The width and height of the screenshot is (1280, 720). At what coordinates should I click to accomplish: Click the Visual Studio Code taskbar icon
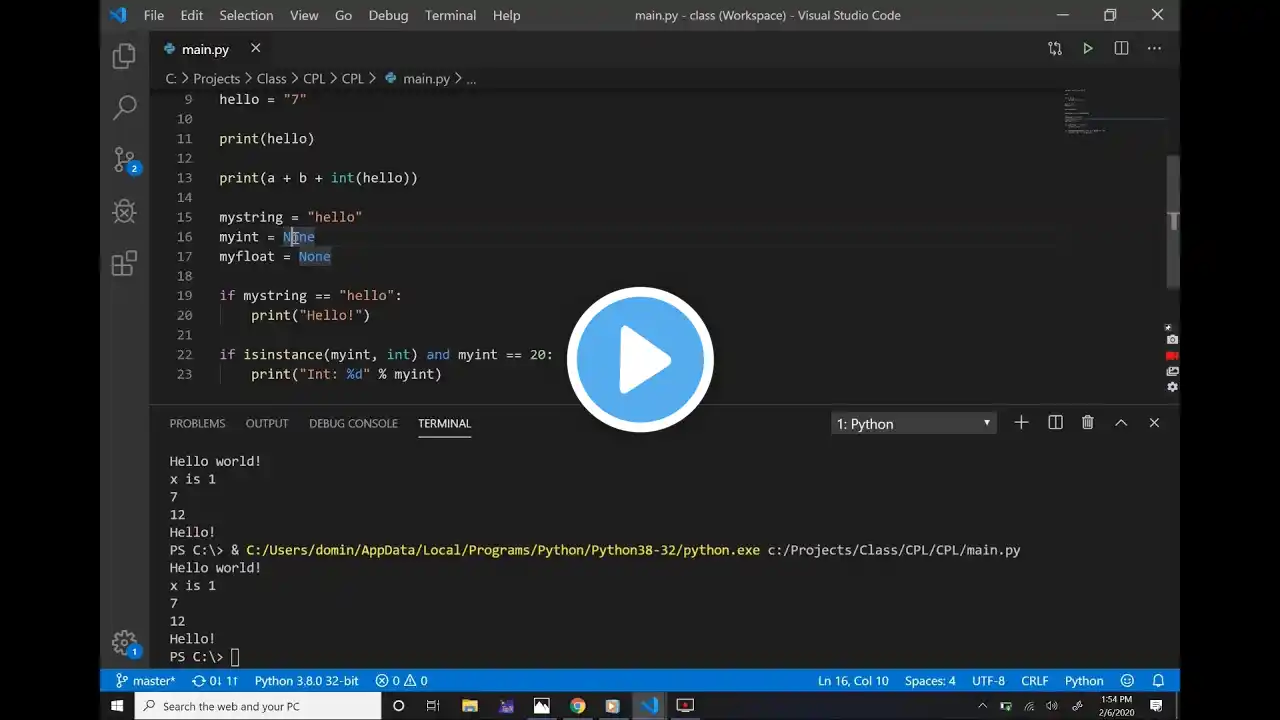[x=649, y=706]
